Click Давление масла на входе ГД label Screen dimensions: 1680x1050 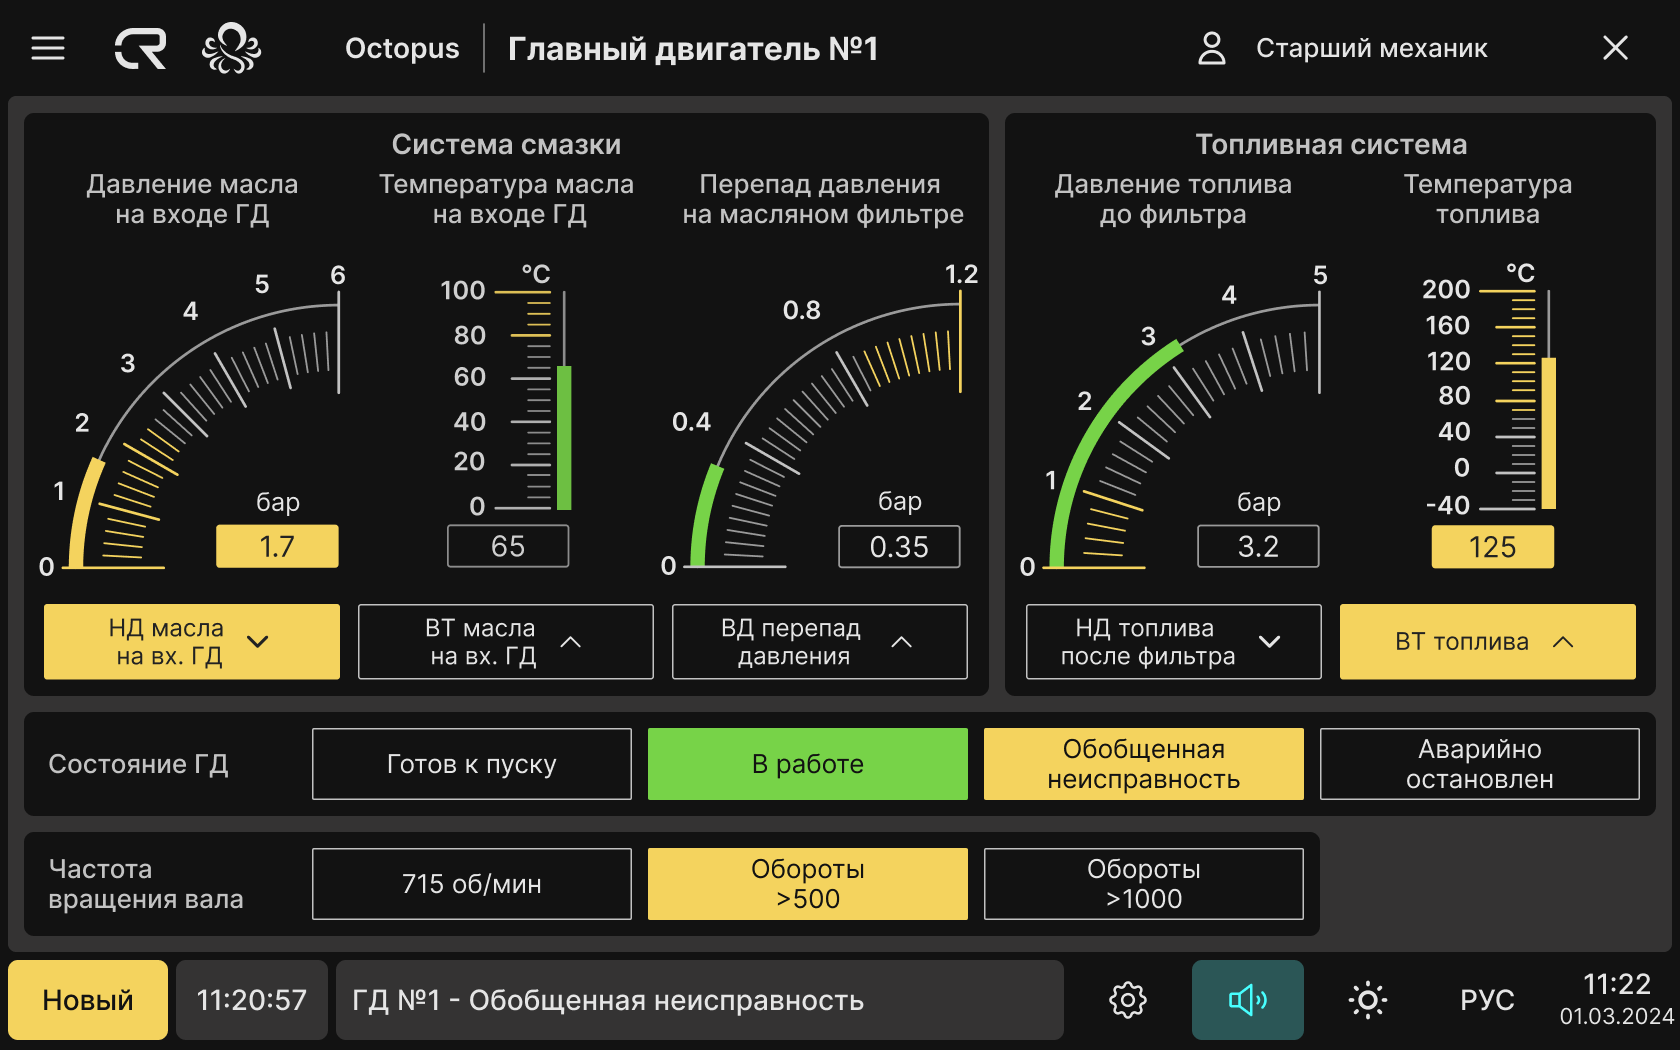pyautogui.click(x=192, y=199)
